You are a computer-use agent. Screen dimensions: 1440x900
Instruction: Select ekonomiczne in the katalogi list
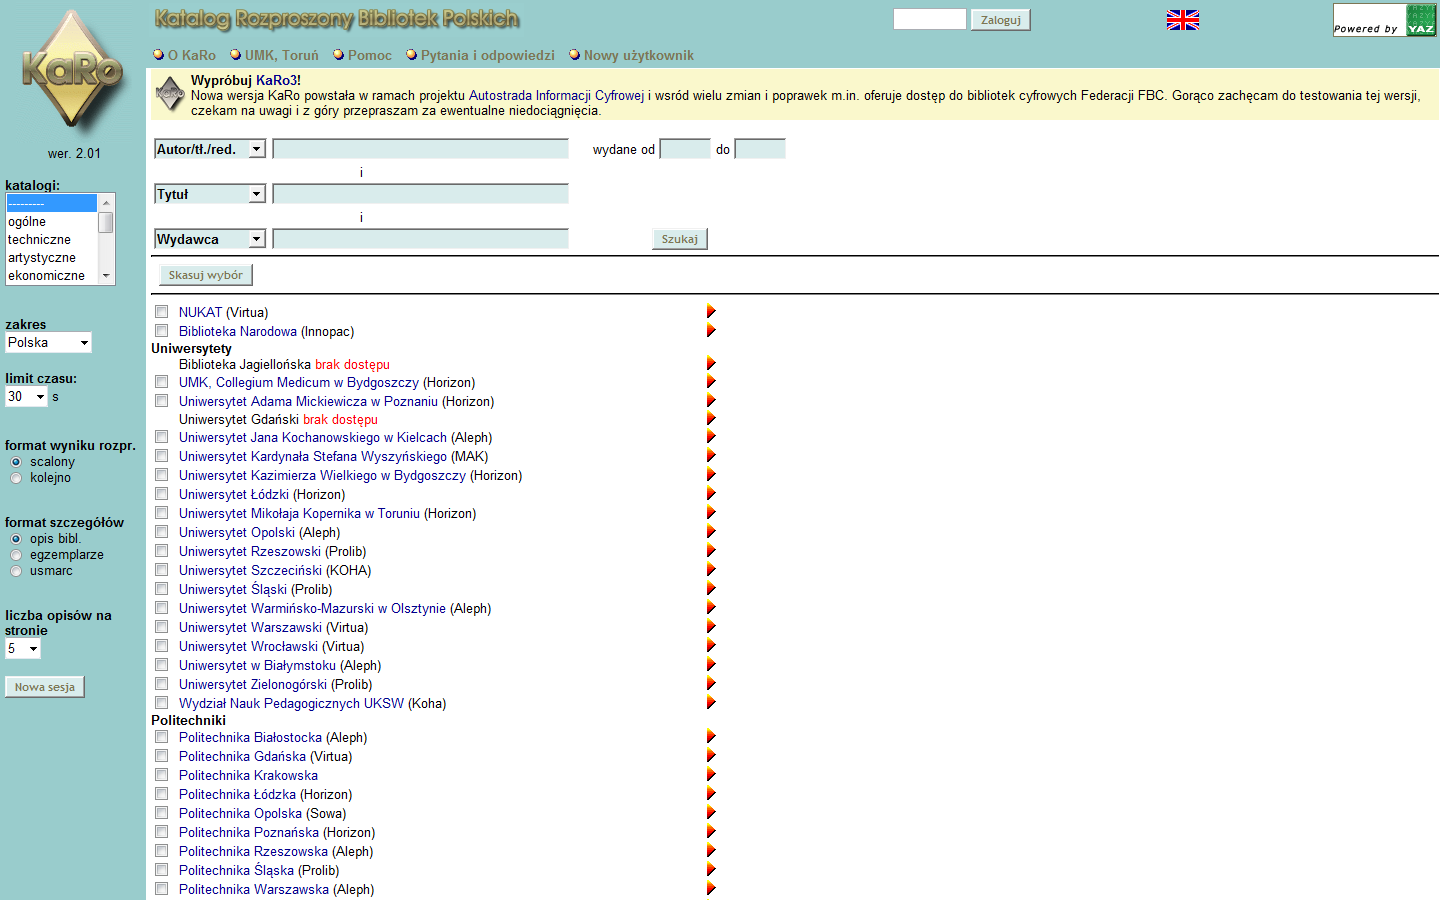51,276
